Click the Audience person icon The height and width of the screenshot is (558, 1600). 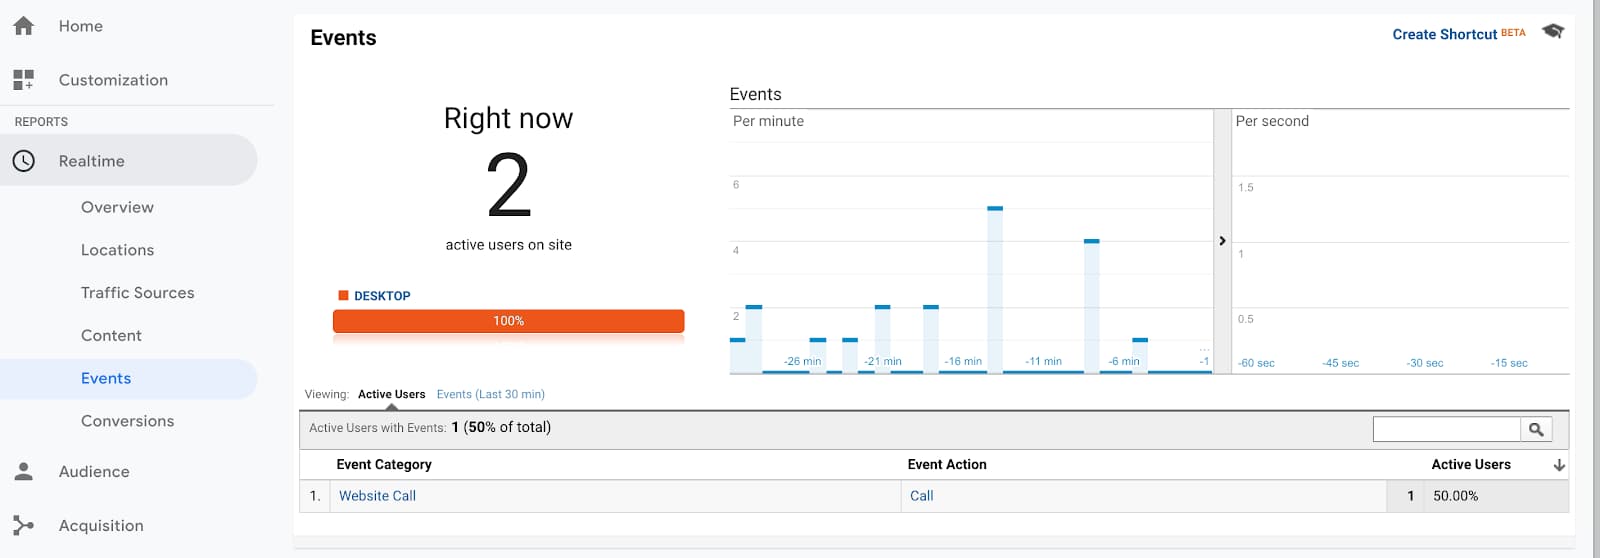[24, 471]
